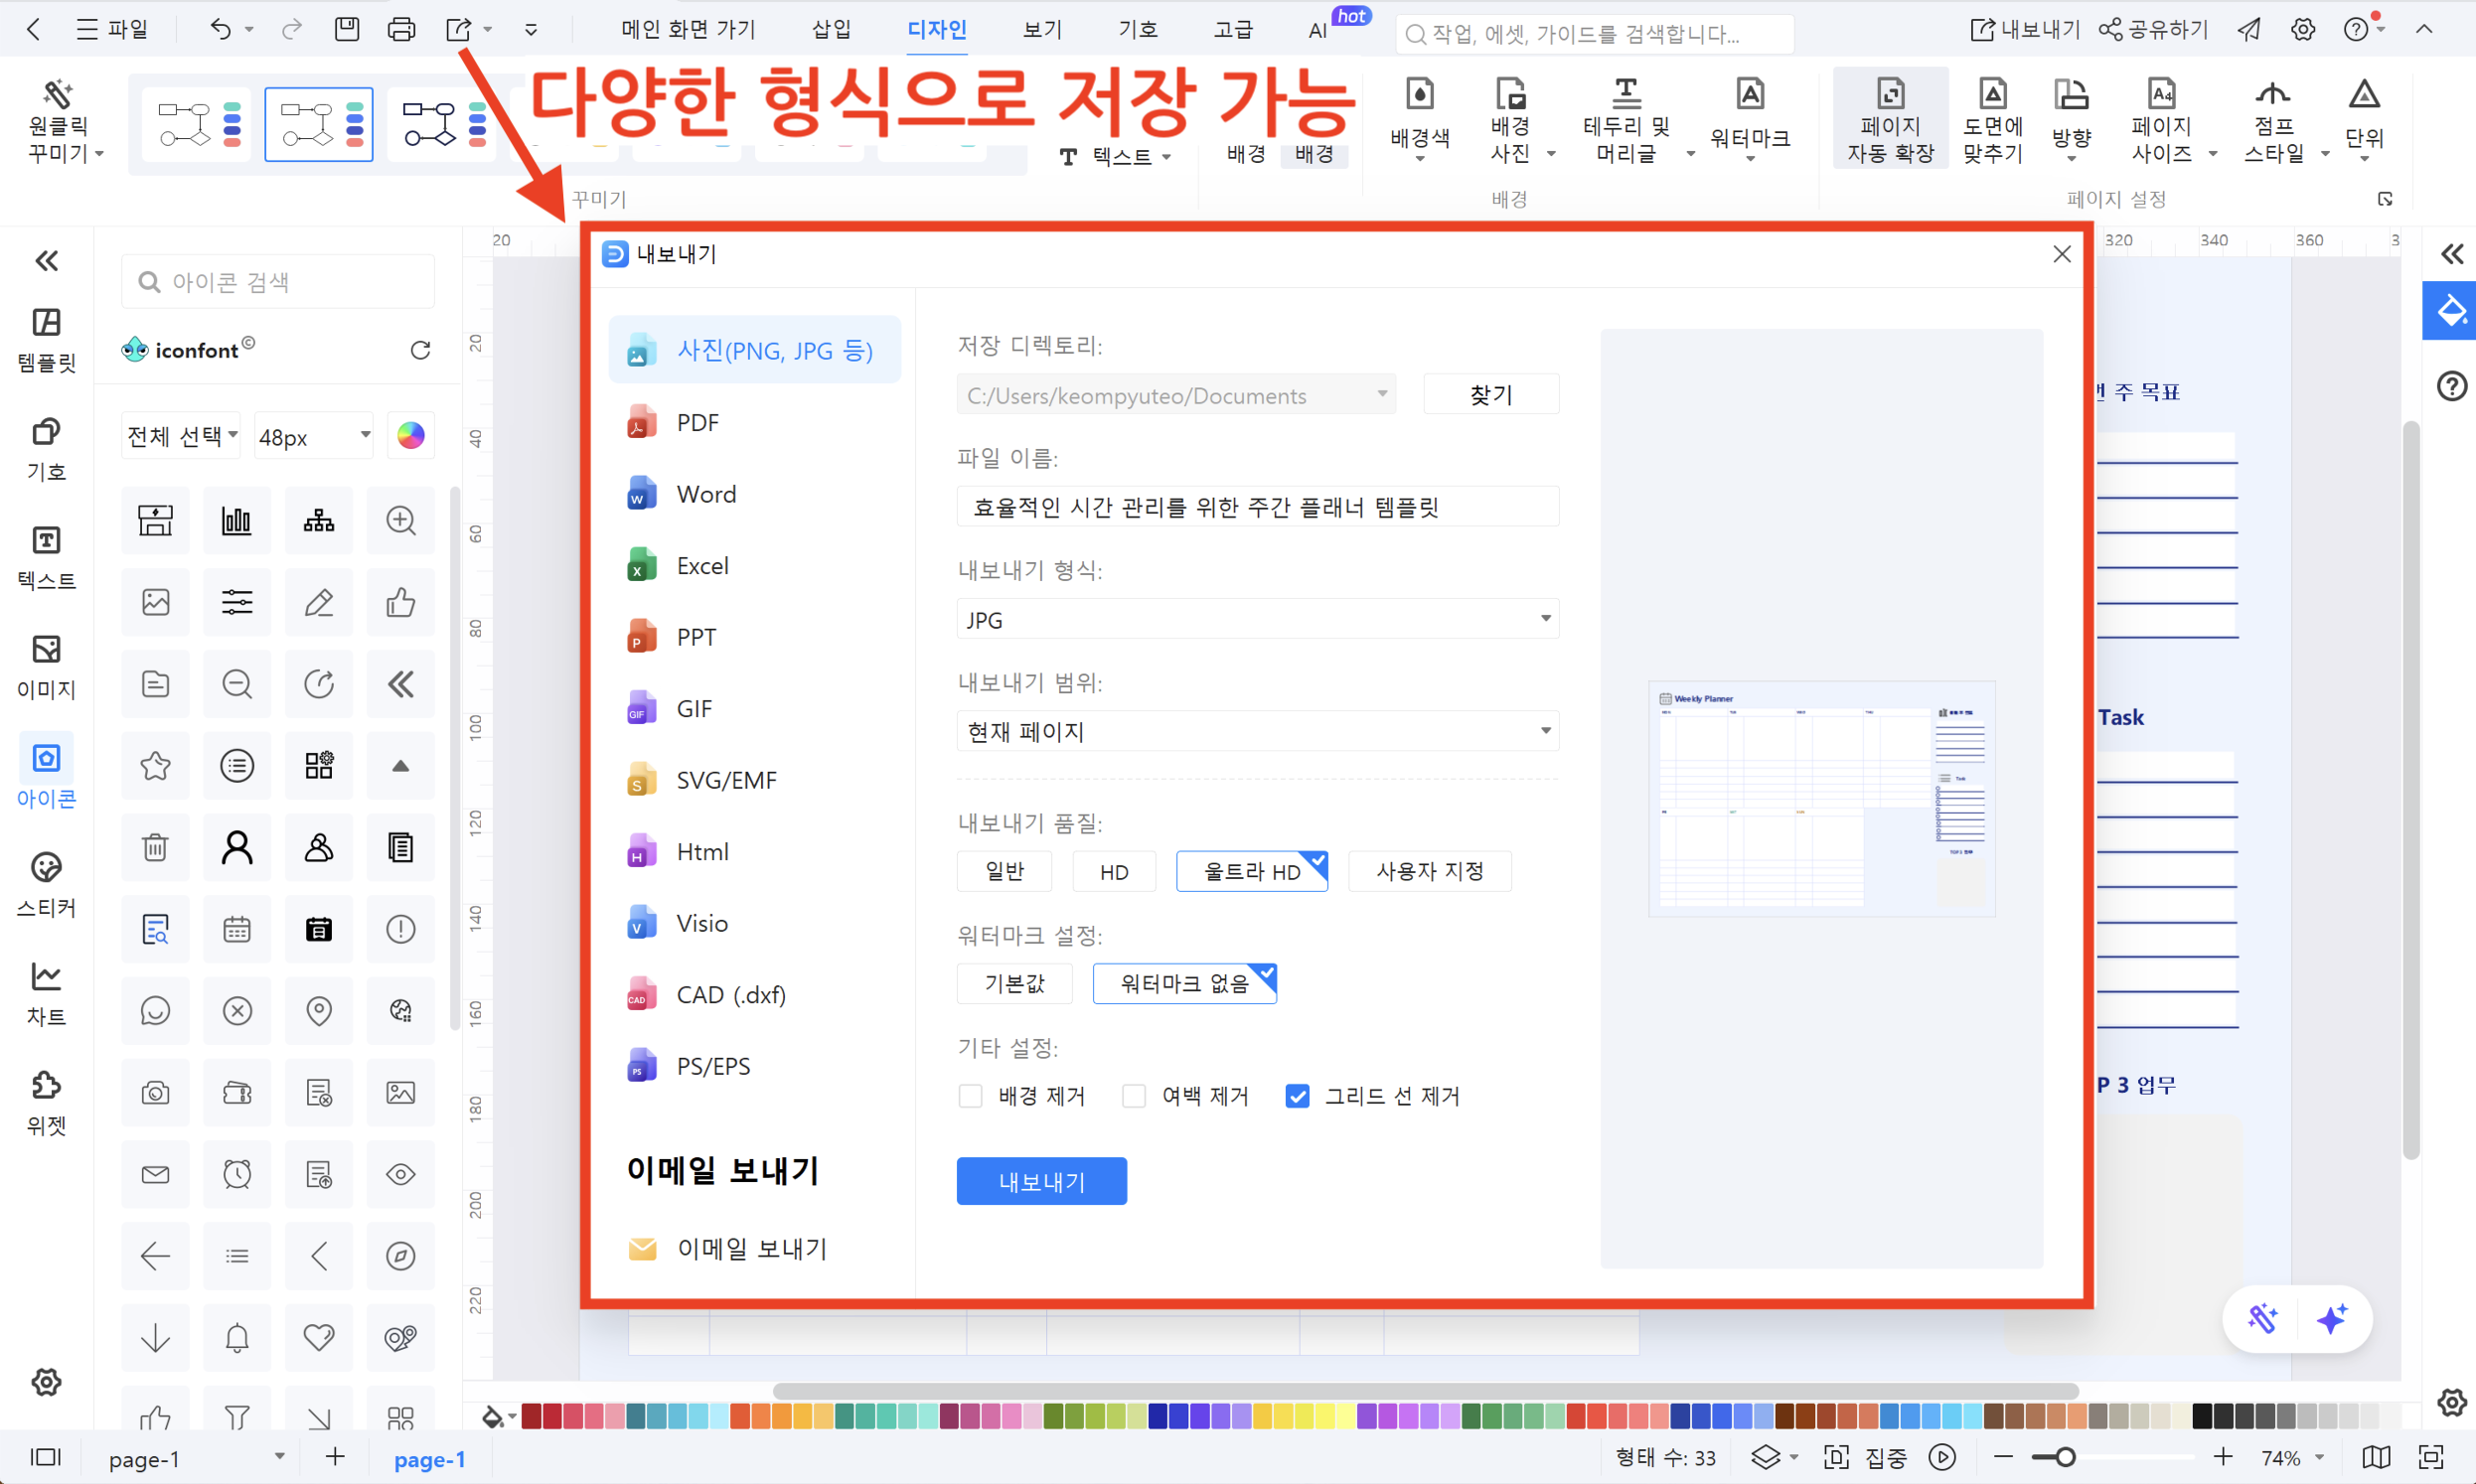Refresh the iconfont library
The width and height of the screenshot is (2476, 1484).
(x=420, y=350)
